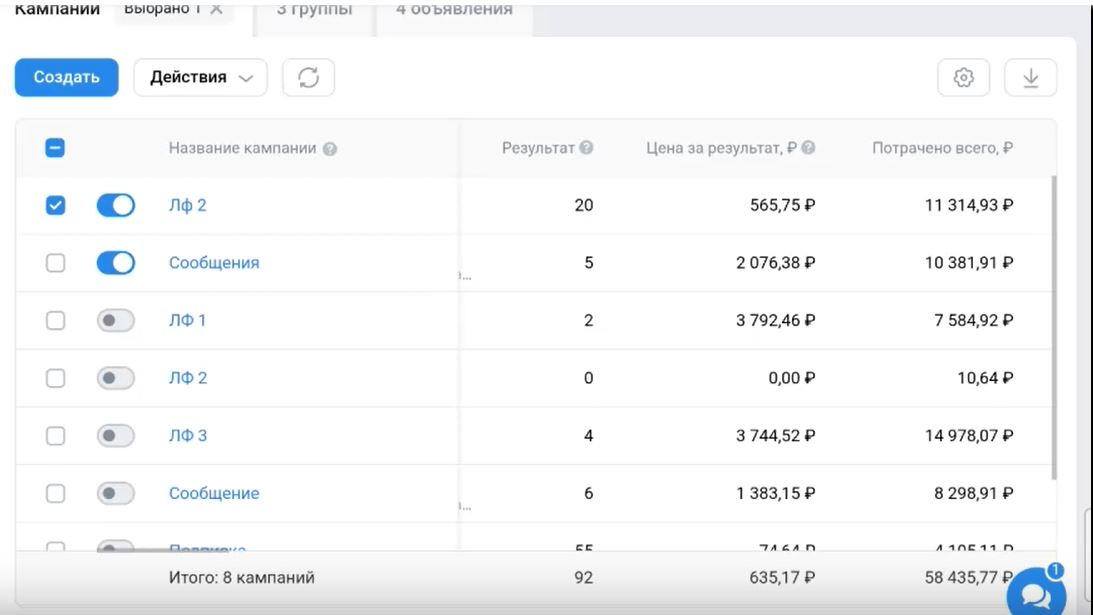Check the Сообщения campaign checkbox
Viewport: 1093px width, 615px height.
click(56, 263)
